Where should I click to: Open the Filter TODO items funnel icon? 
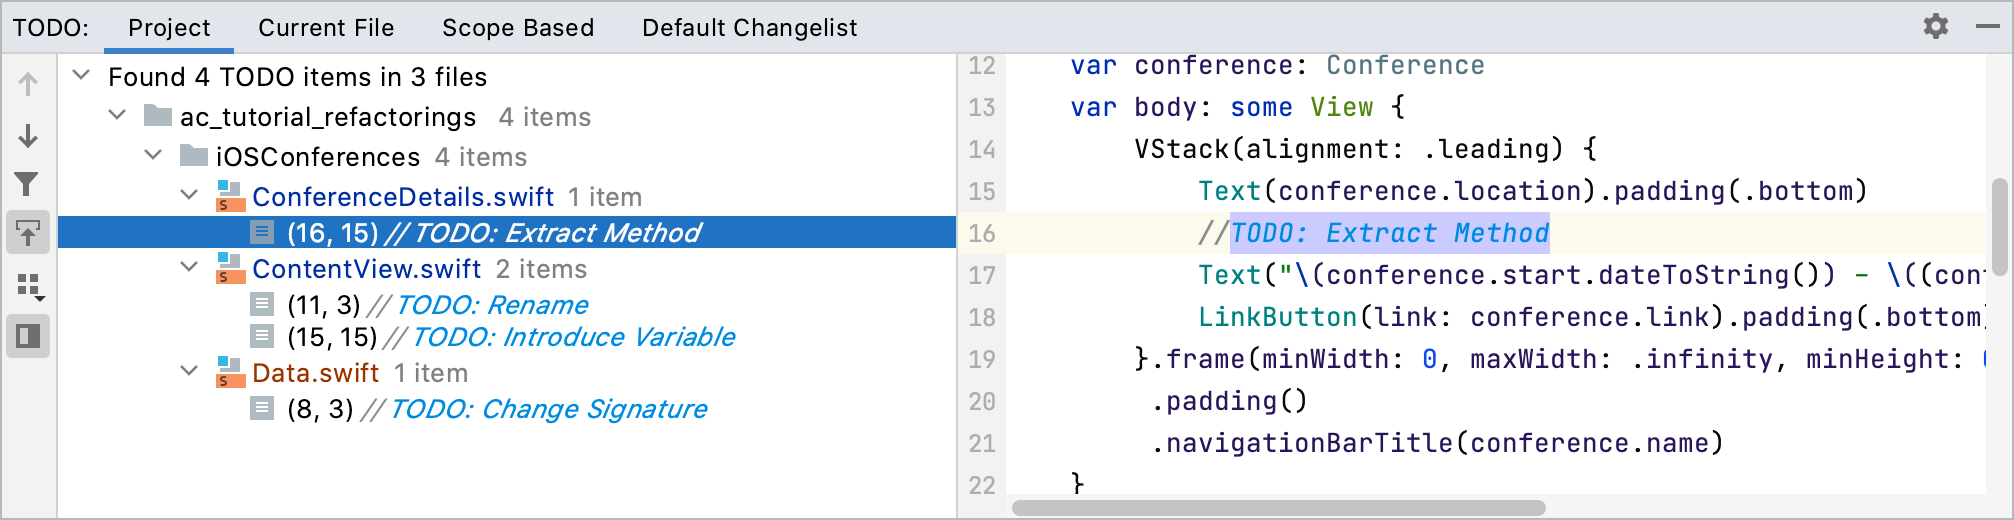(x=28, y=184)
